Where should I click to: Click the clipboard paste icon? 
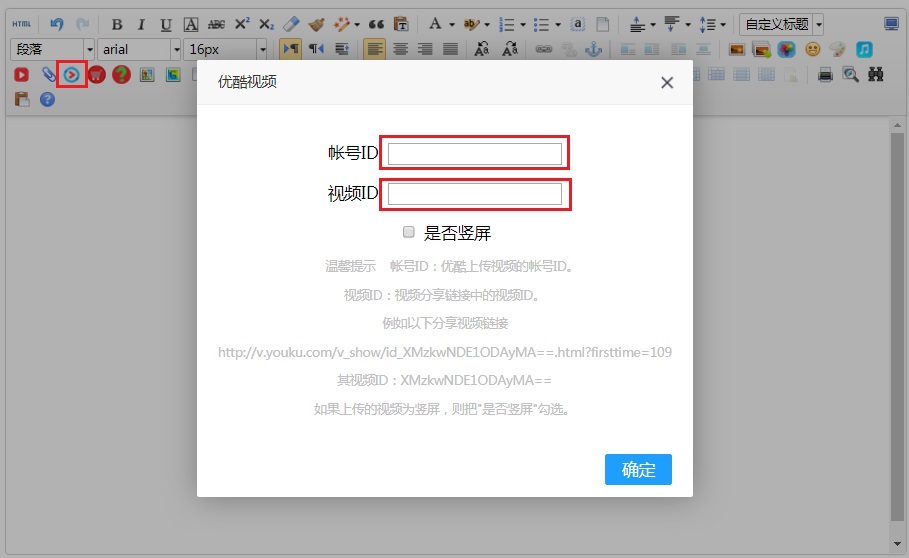[x=21, y=100]
